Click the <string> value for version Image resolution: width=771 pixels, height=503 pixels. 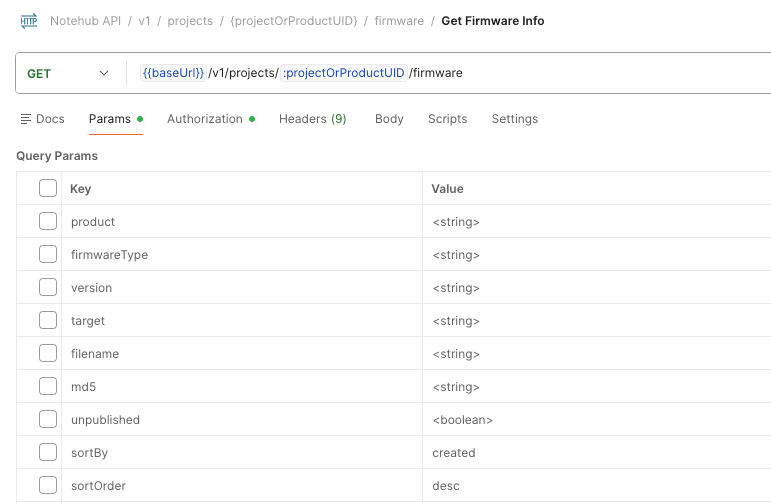(456, 288)
